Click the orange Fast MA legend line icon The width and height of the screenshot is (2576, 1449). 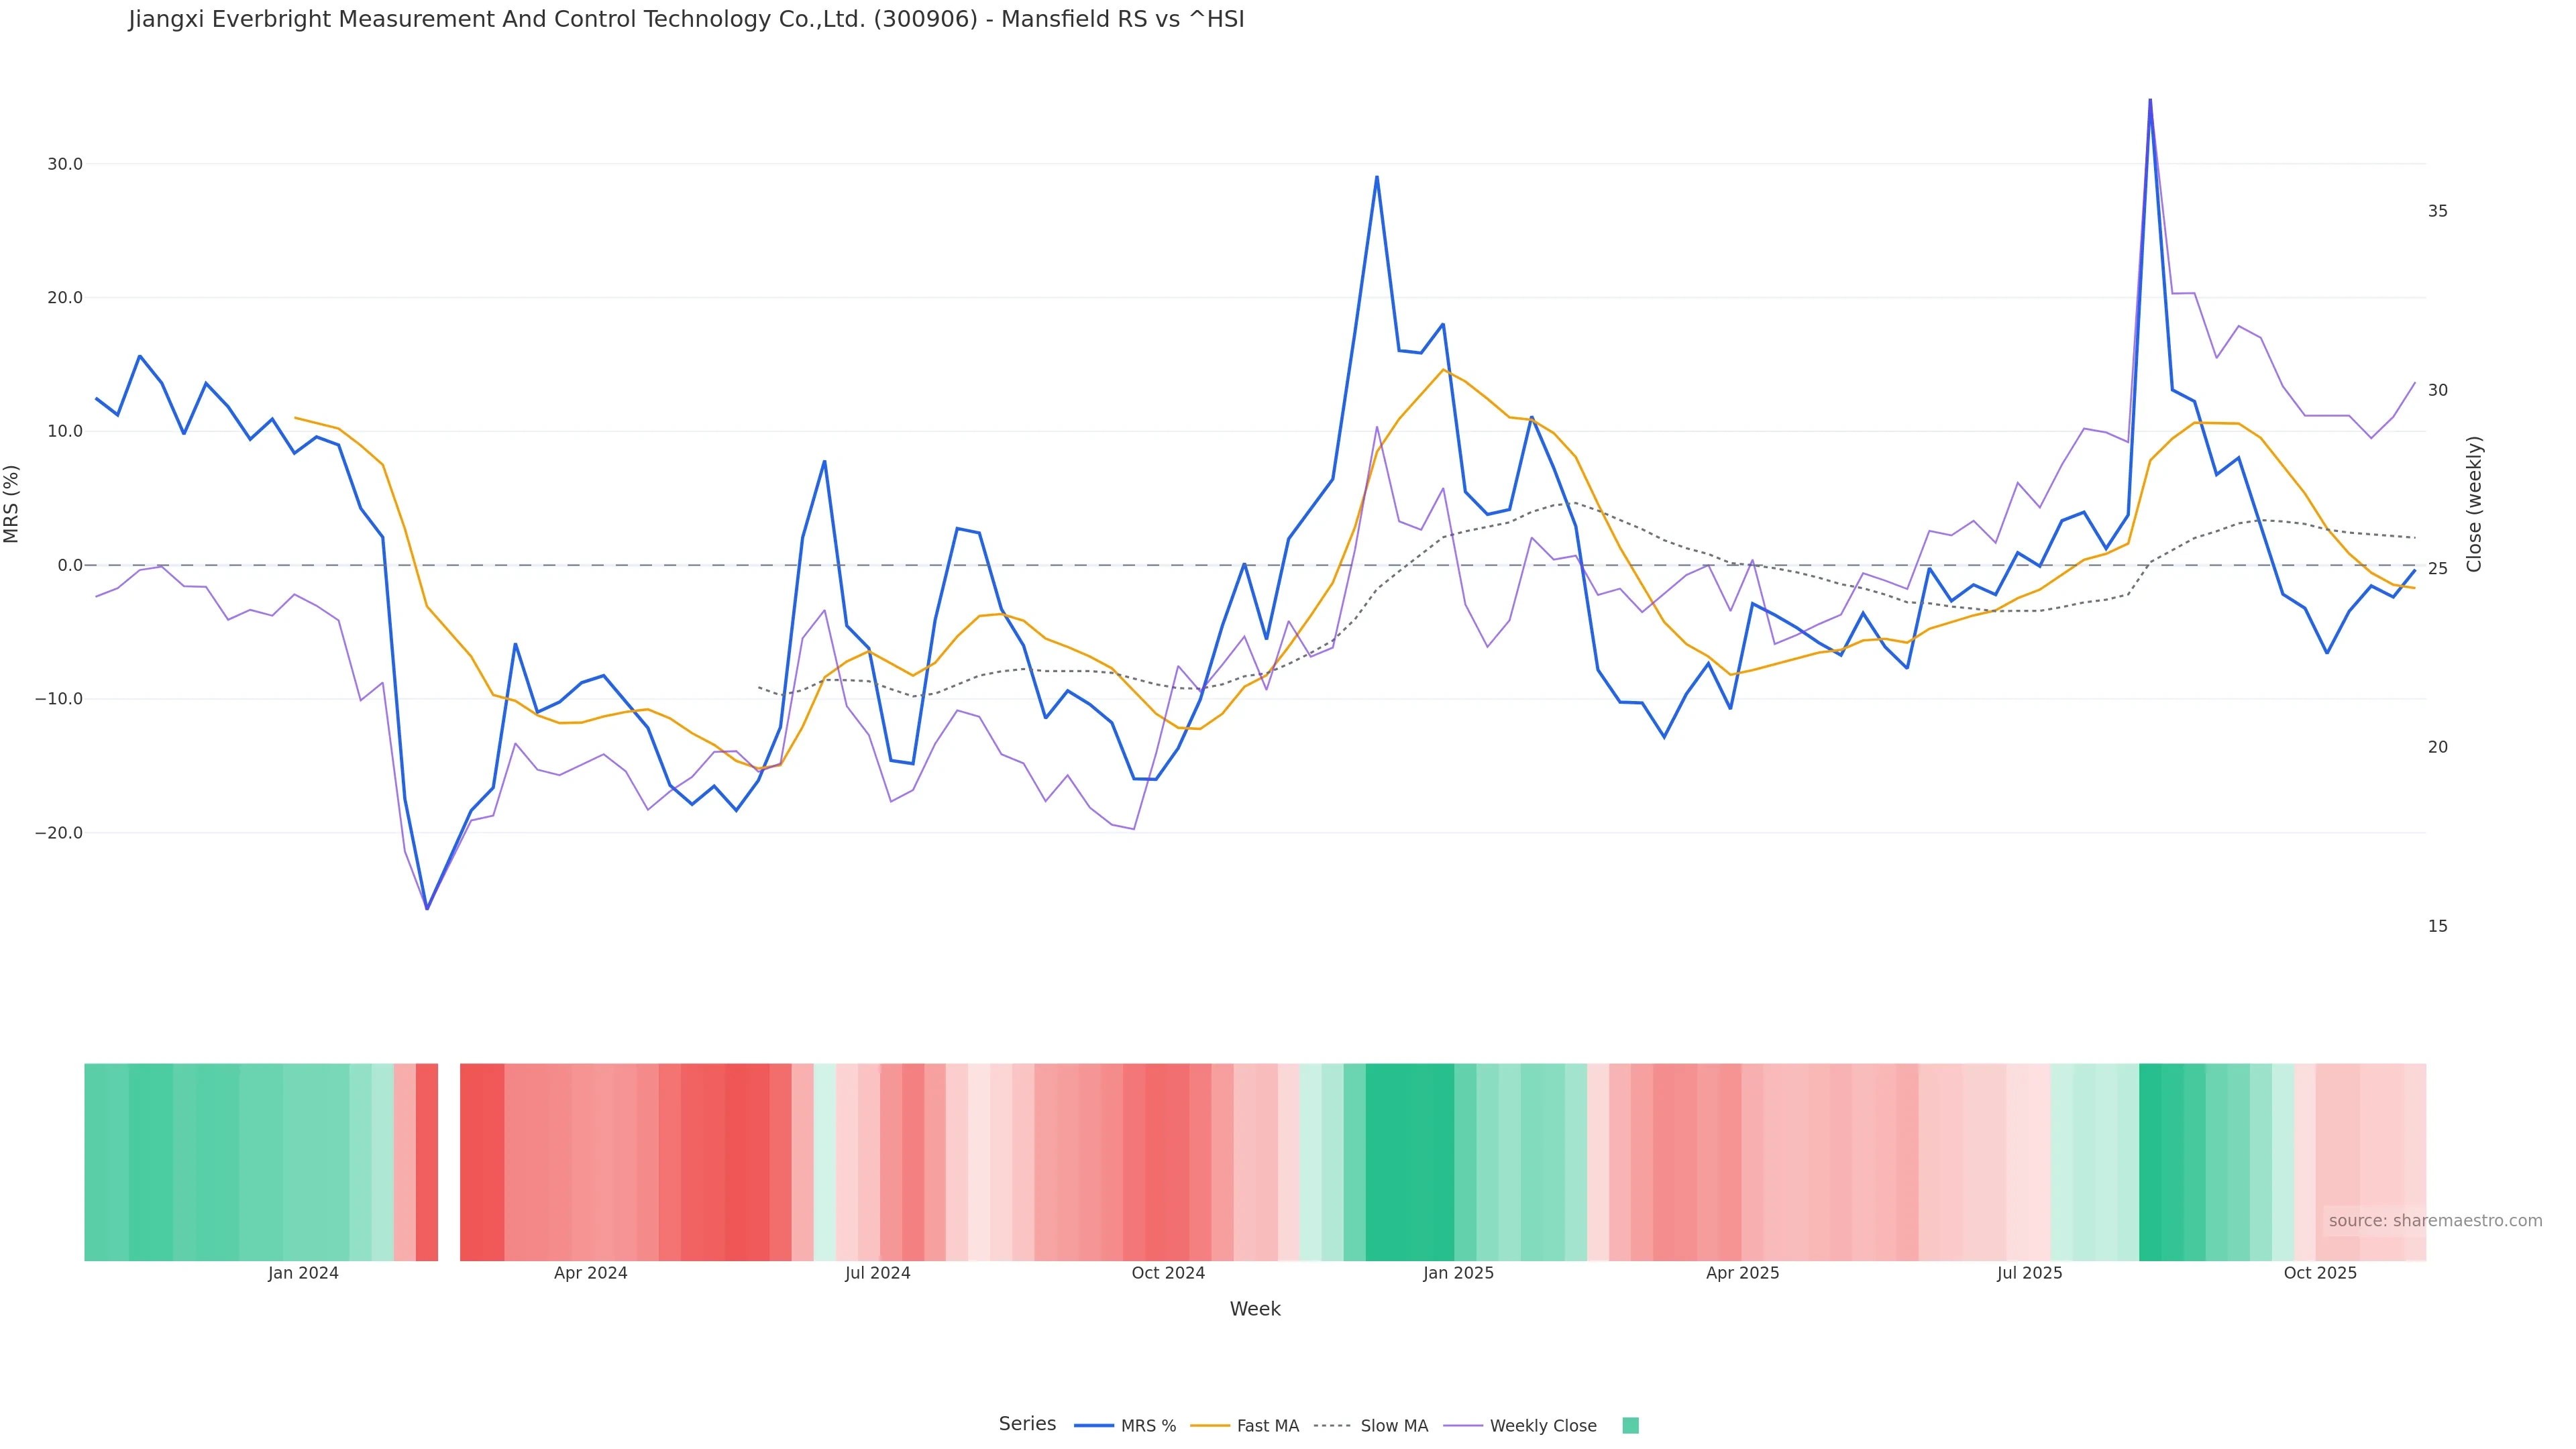(1210, 1426)
